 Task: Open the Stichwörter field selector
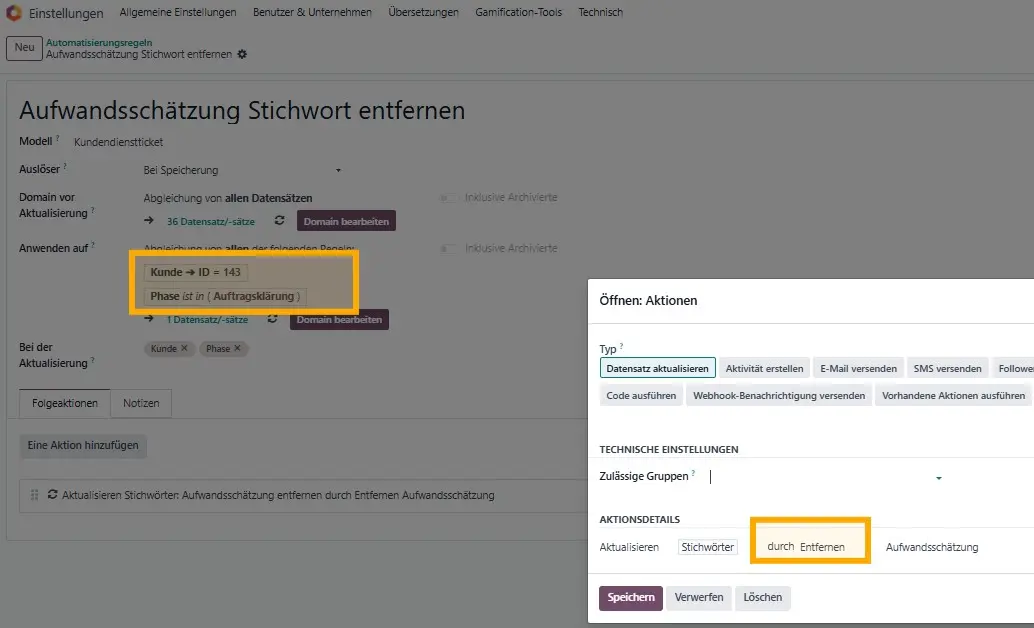pyautogui.click(x=707, y=547)
